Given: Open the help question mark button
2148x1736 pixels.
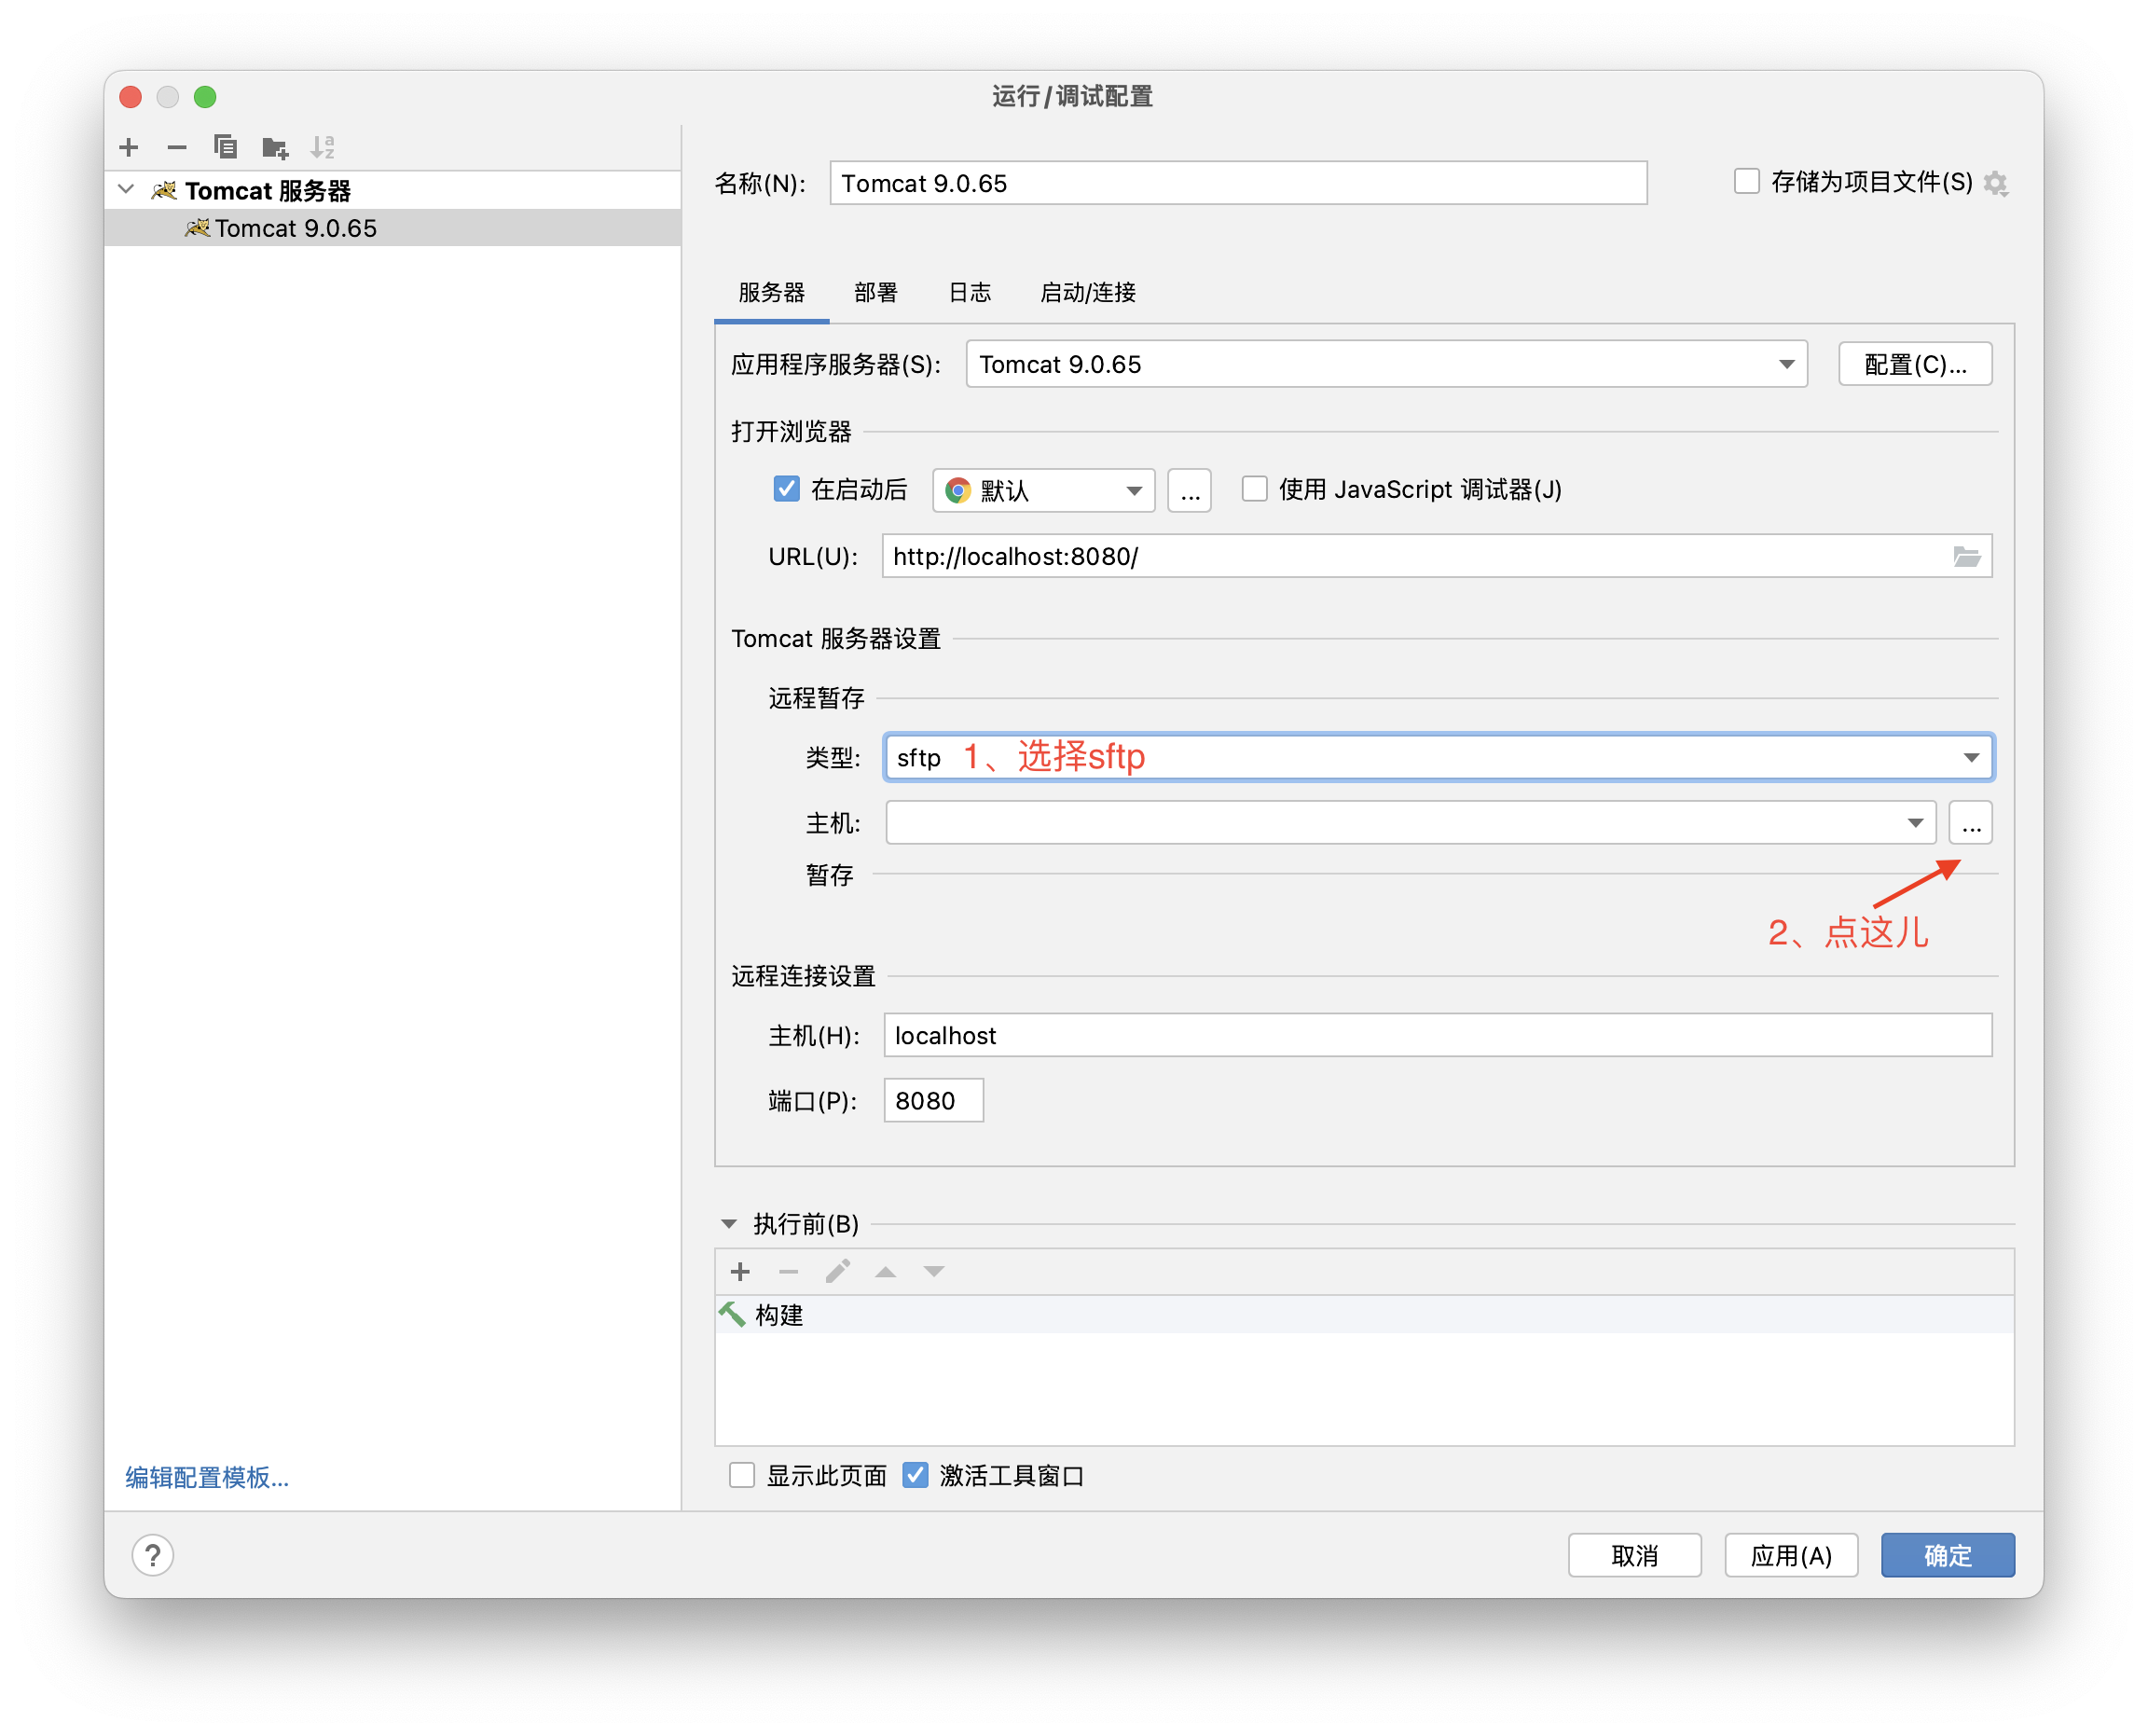Looking at the screenshot, I should [x=153, y=1556].
